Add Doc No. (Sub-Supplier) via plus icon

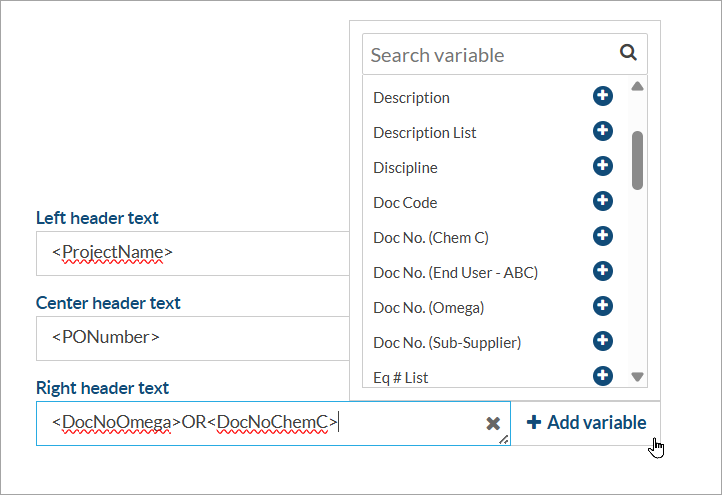coord(602,341)
